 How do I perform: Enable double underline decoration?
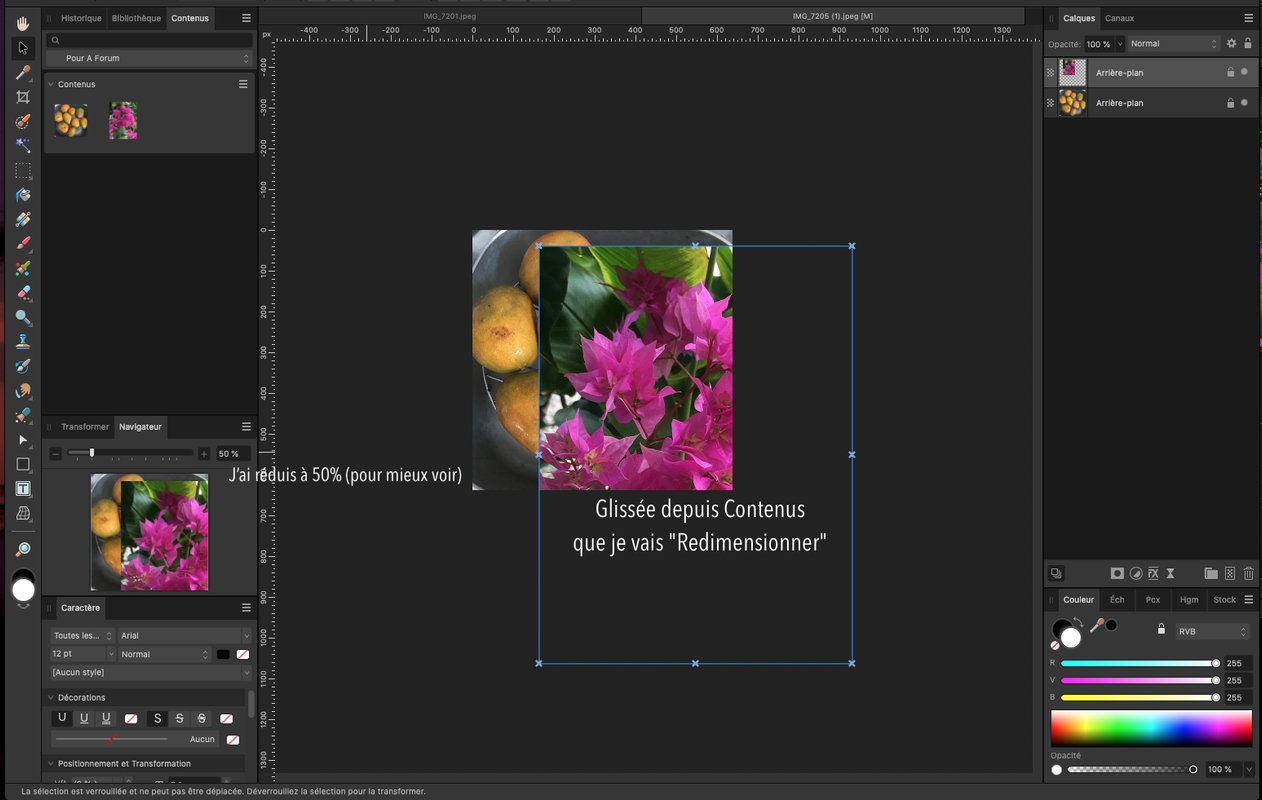[x=106, y=718]
